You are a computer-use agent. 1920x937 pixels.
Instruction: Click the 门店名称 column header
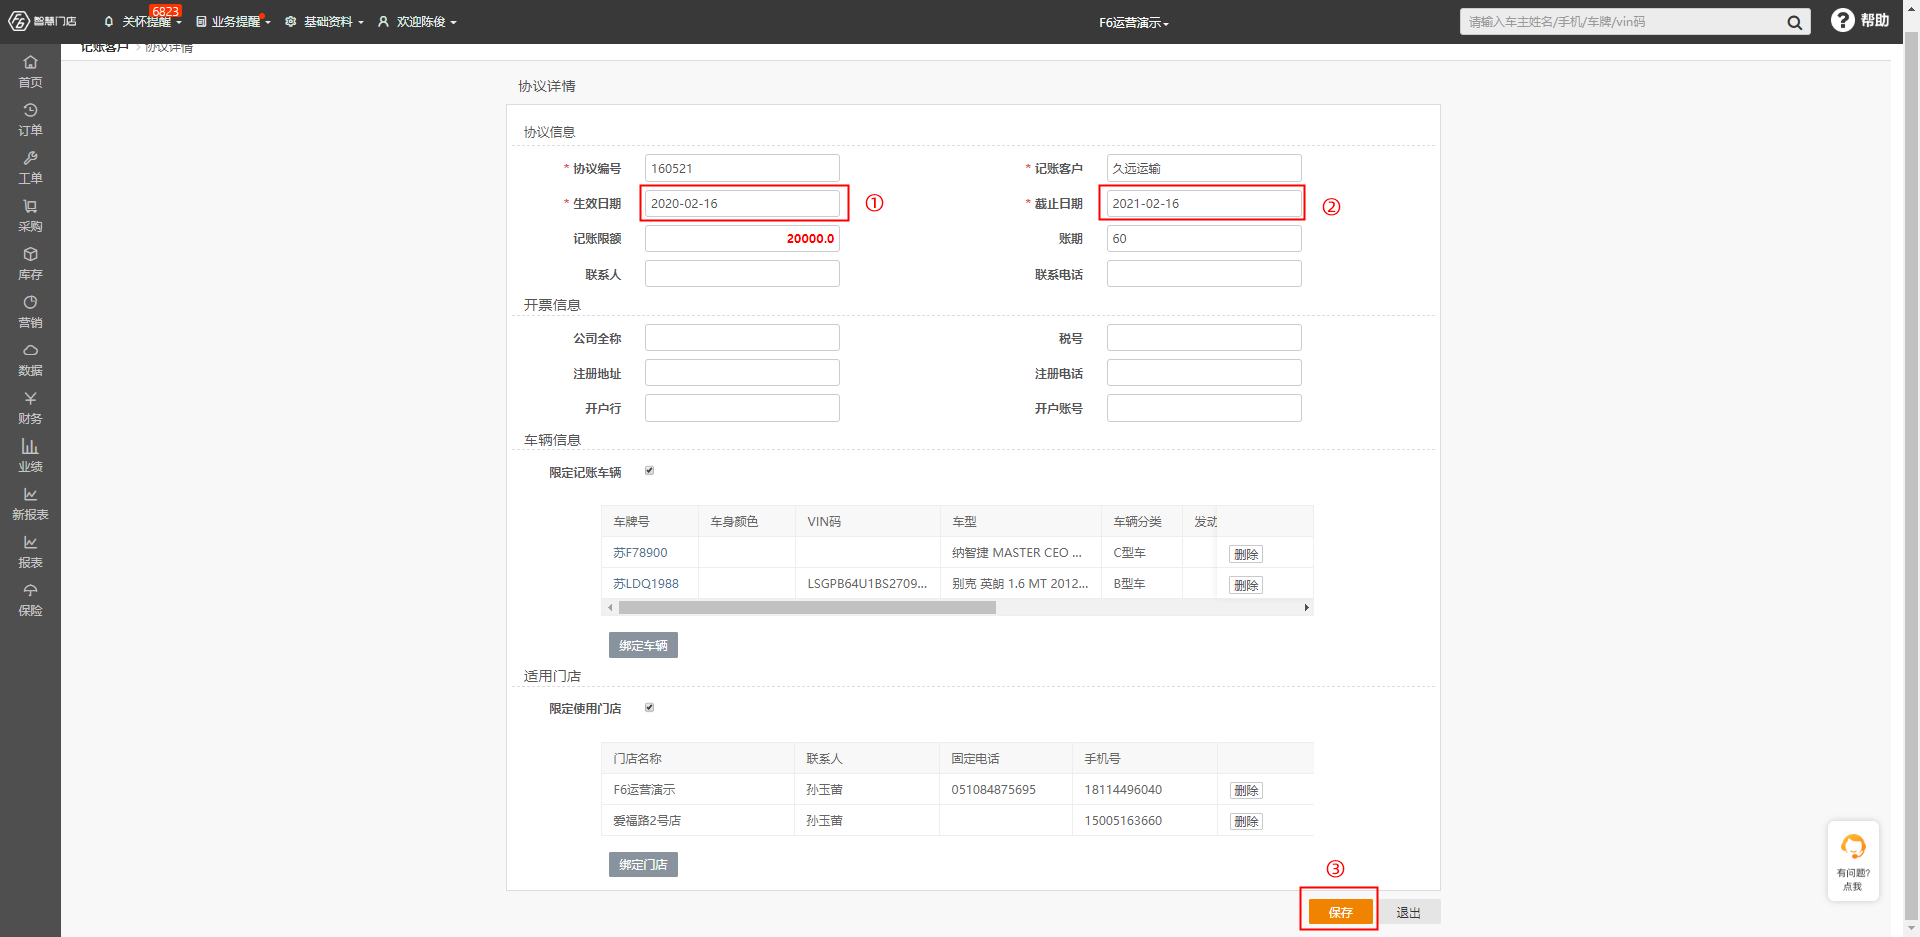pyautogui.click(x=697, y=758)
